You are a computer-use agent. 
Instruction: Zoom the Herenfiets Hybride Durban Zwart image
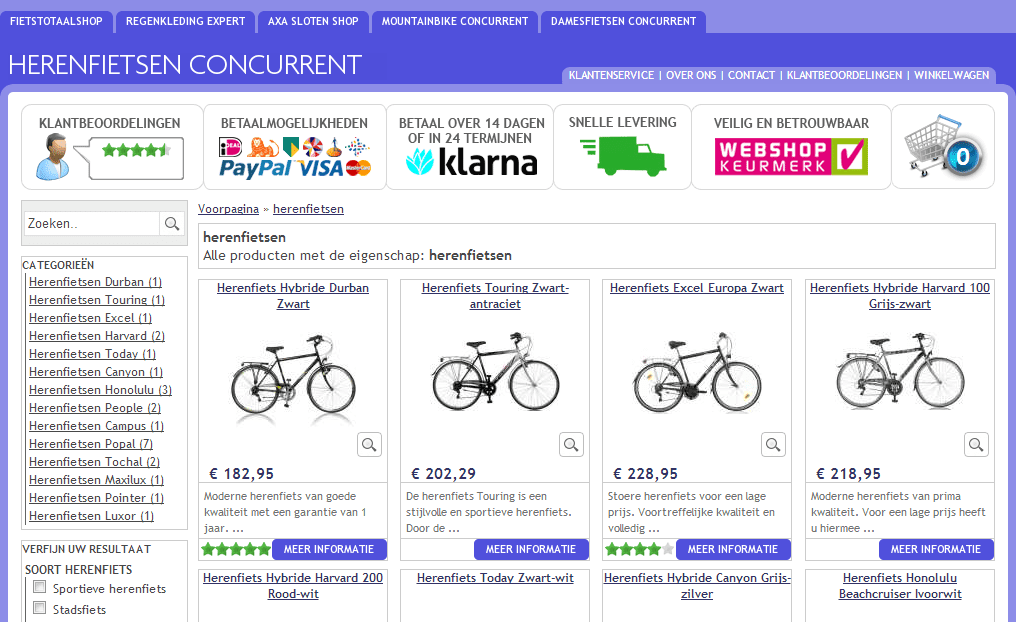point(369,444)
